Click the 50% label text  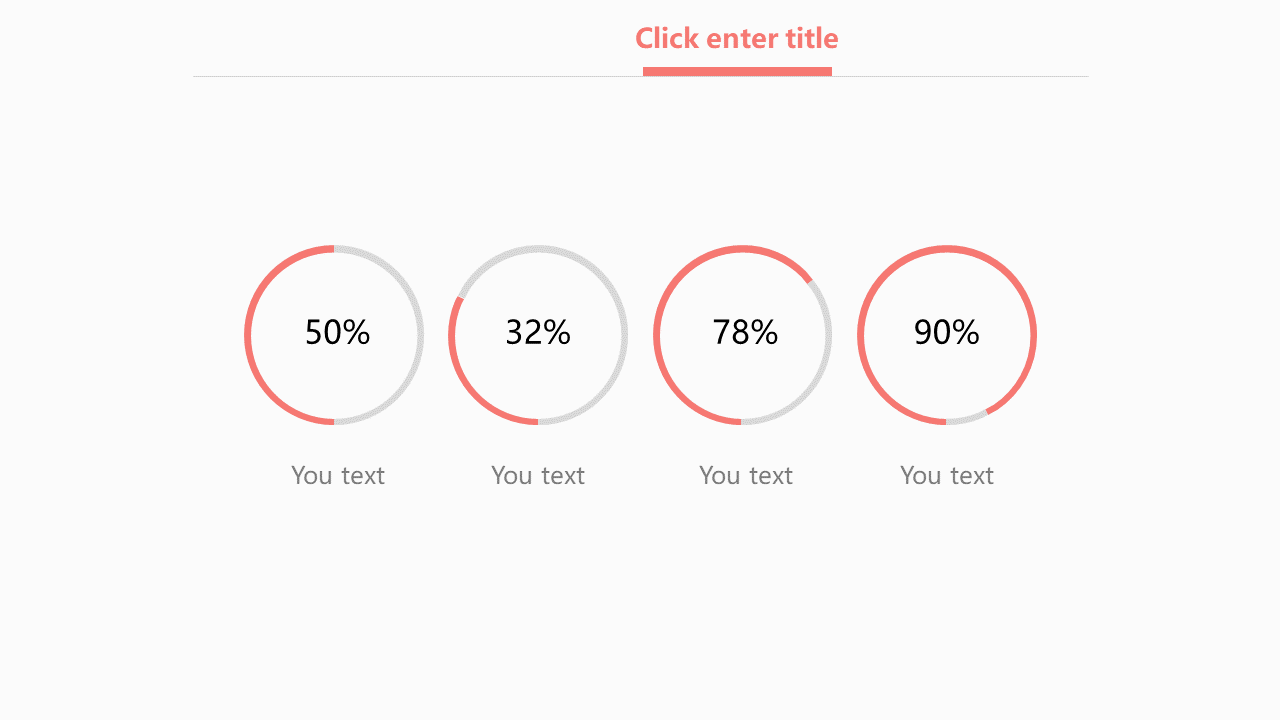[x=337, y=332]
